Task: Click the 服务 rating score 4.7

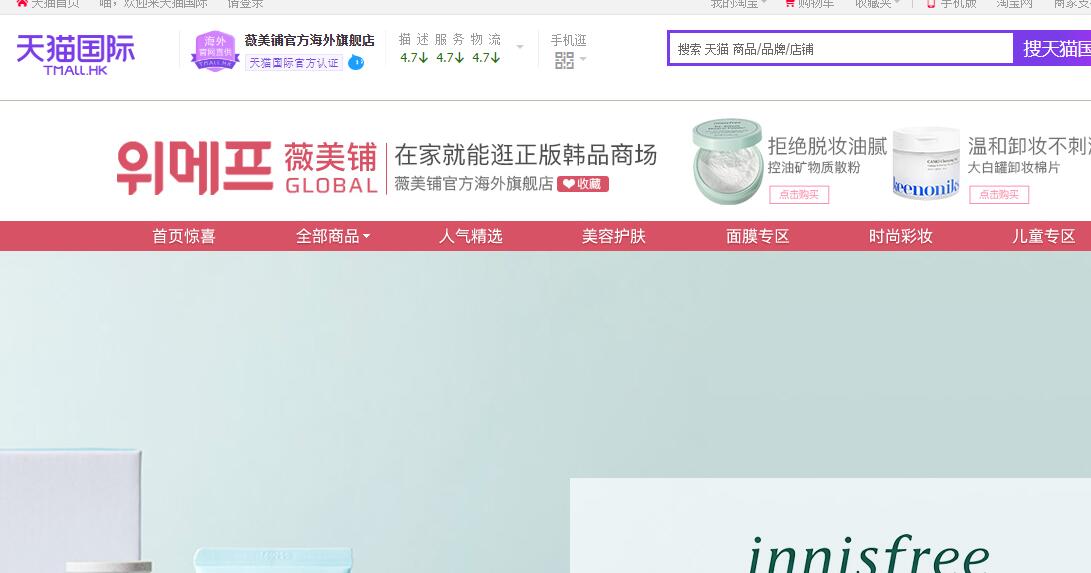Action: (x=450, y=58)
